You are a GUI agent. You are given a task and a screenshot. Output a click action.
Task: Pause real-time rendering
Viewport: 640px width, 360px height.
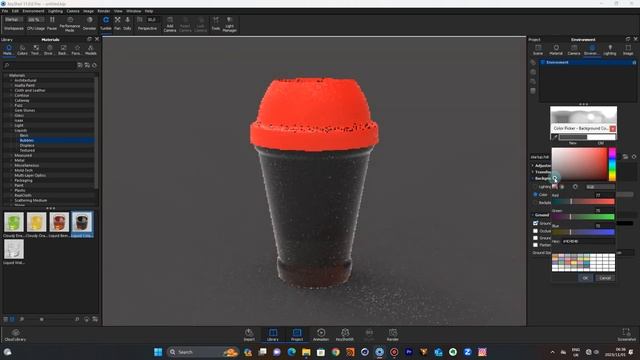tap(52, 23)
